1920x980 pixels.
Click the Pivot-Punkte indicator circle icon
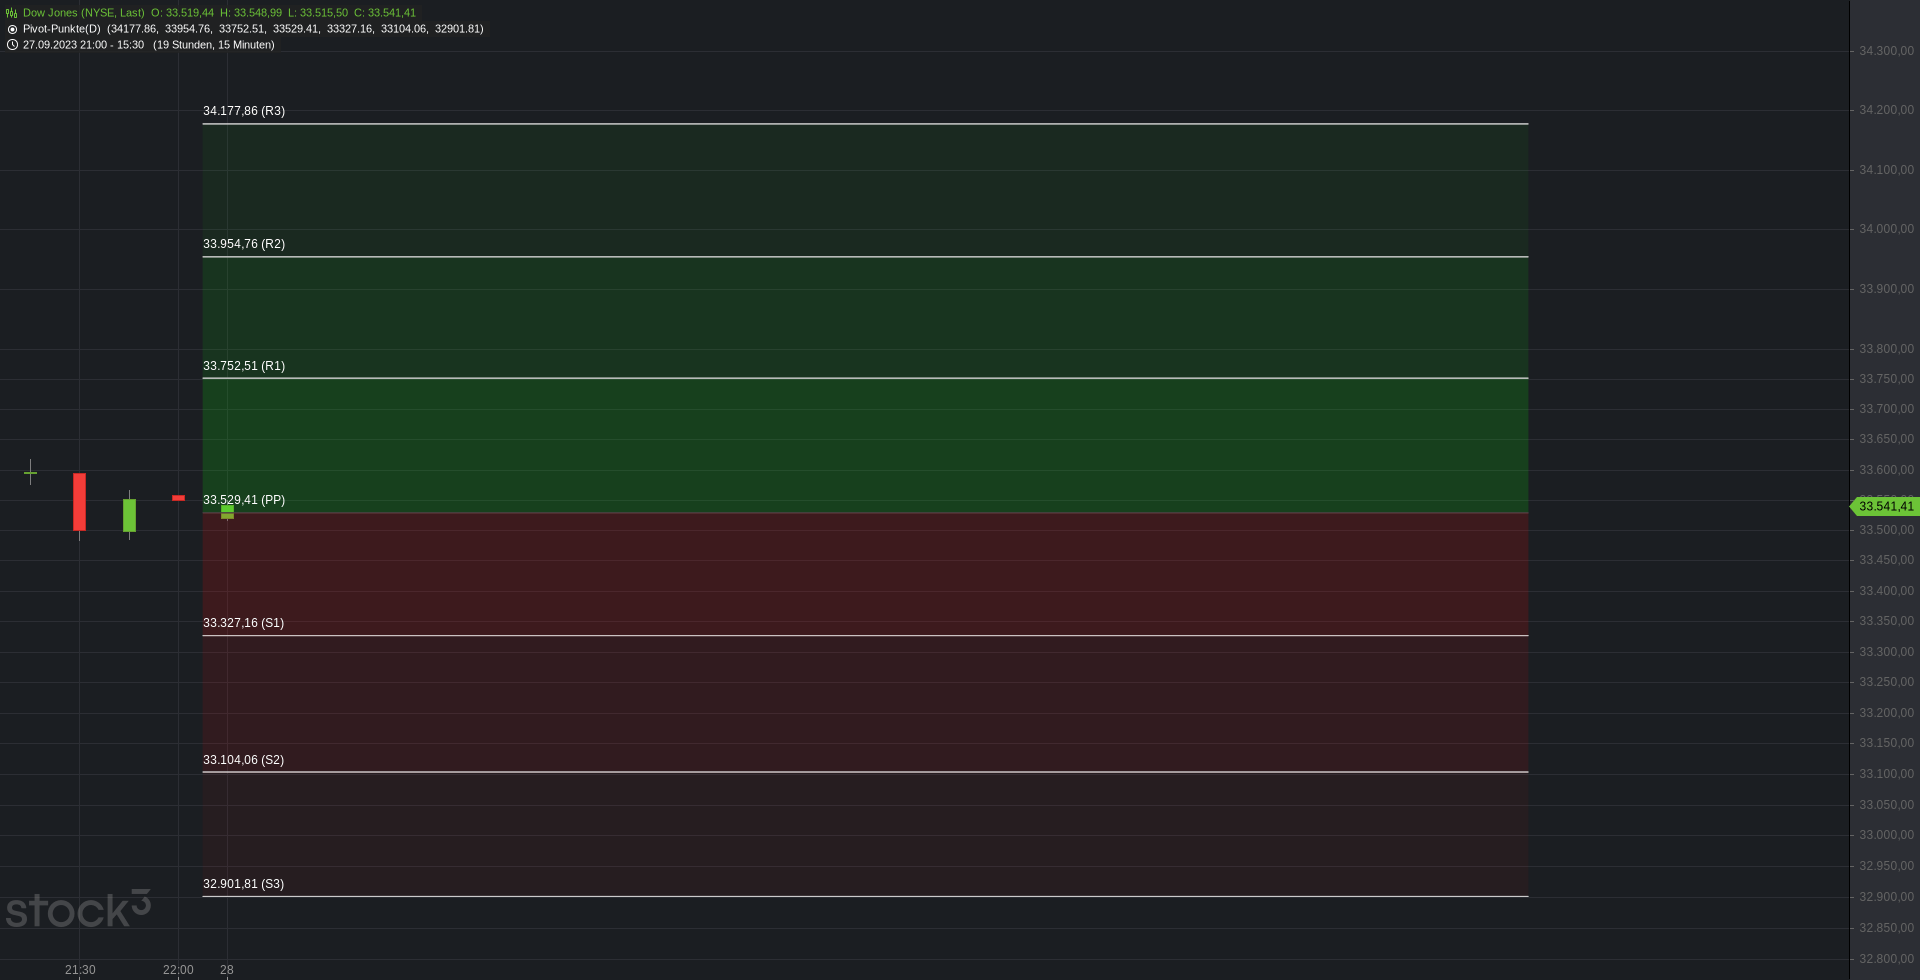click(x=12, y=29)
